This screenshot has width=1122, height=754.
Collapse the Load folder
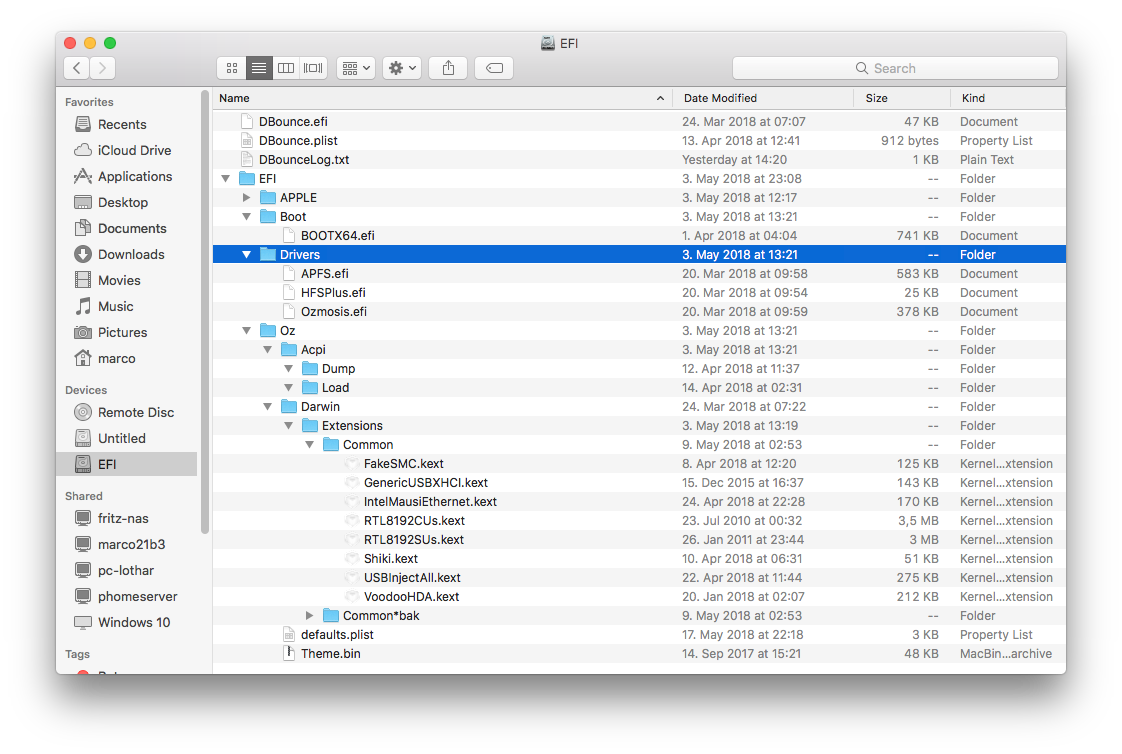click(288, 388)
